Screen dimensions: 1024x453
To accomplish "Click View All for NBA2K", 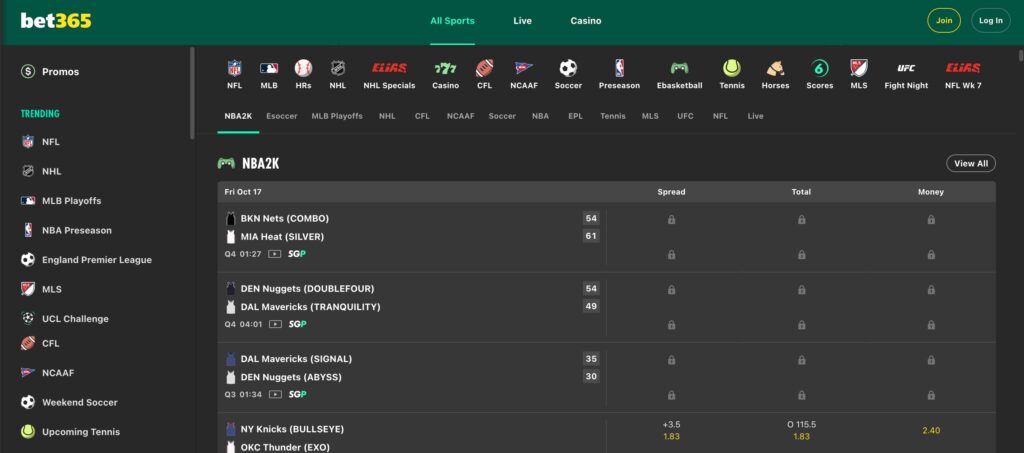I will [x=970, y=163].
